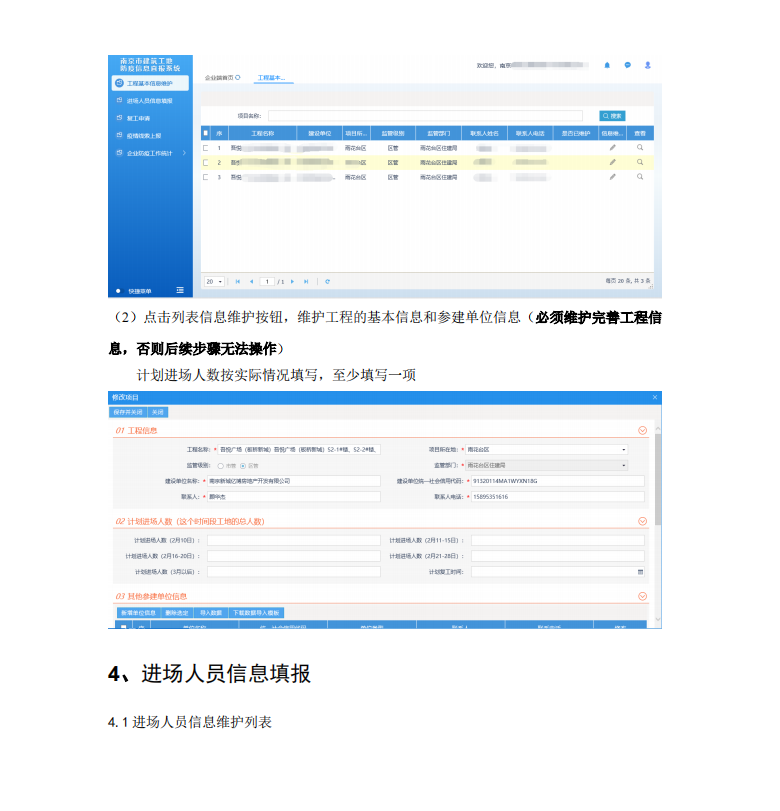Click the 工程名称 input field
This screenshot has width=780, height=811.
[x=299, y=450]
